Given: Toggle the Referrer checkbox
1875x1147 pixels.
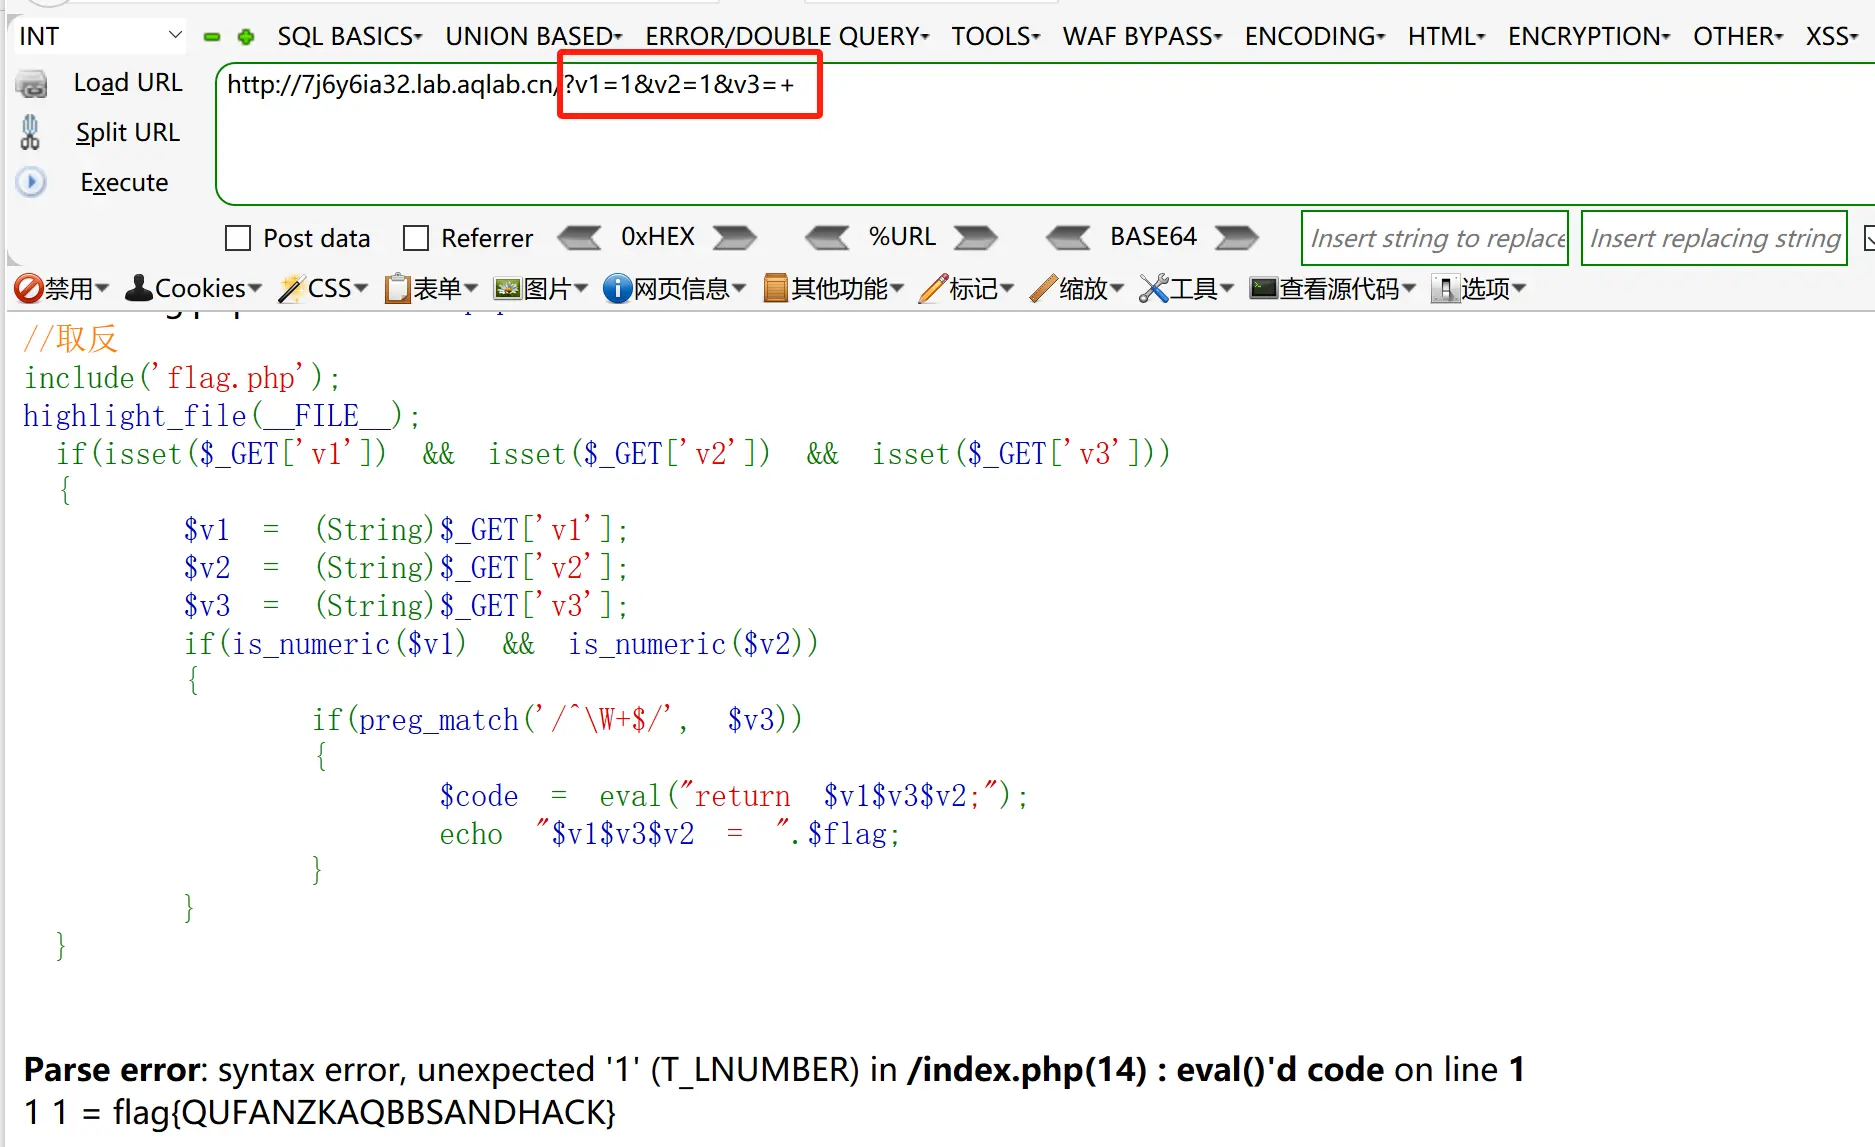Looking at the screenshot, I should pyautogui.click(x=415, y=238).
